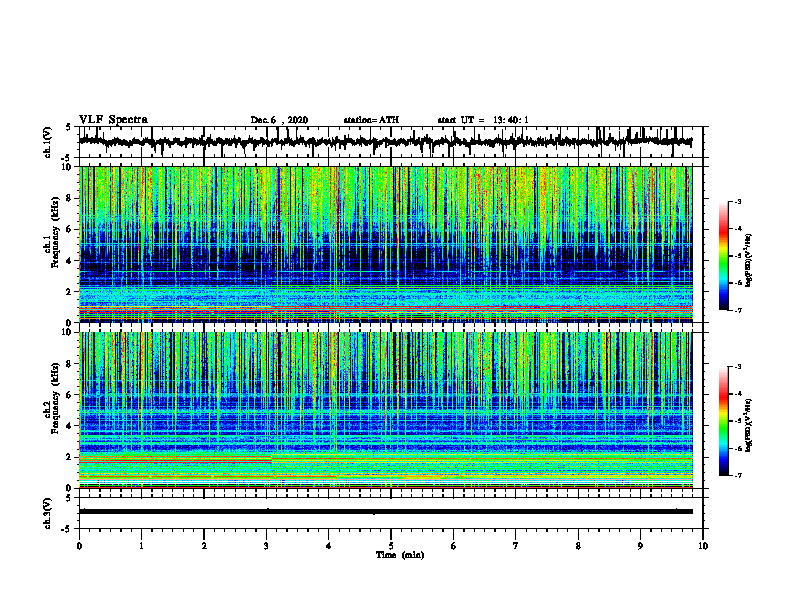The height and width of the screenshot is (612, 792).
Task: Click time axis tick label "2"
Action: point(204,546)
